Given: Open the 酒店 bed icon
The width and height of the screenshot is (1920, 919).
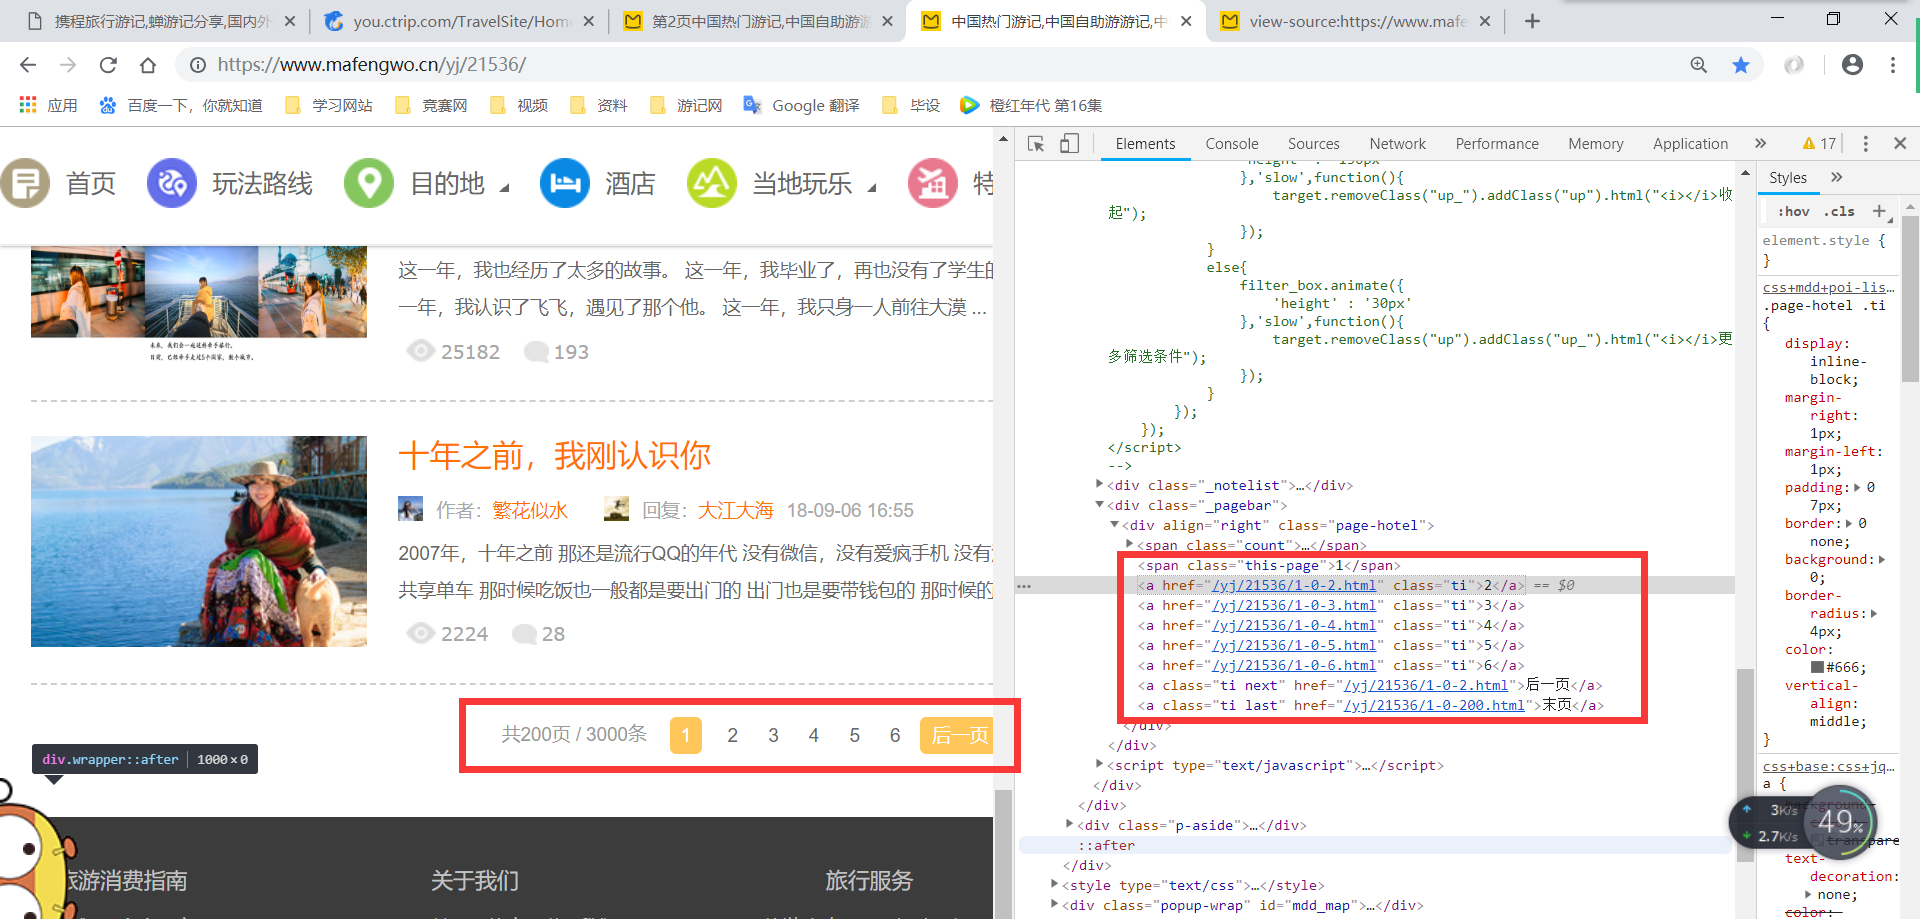Looking at the screenshot, I should click(565, 183).
